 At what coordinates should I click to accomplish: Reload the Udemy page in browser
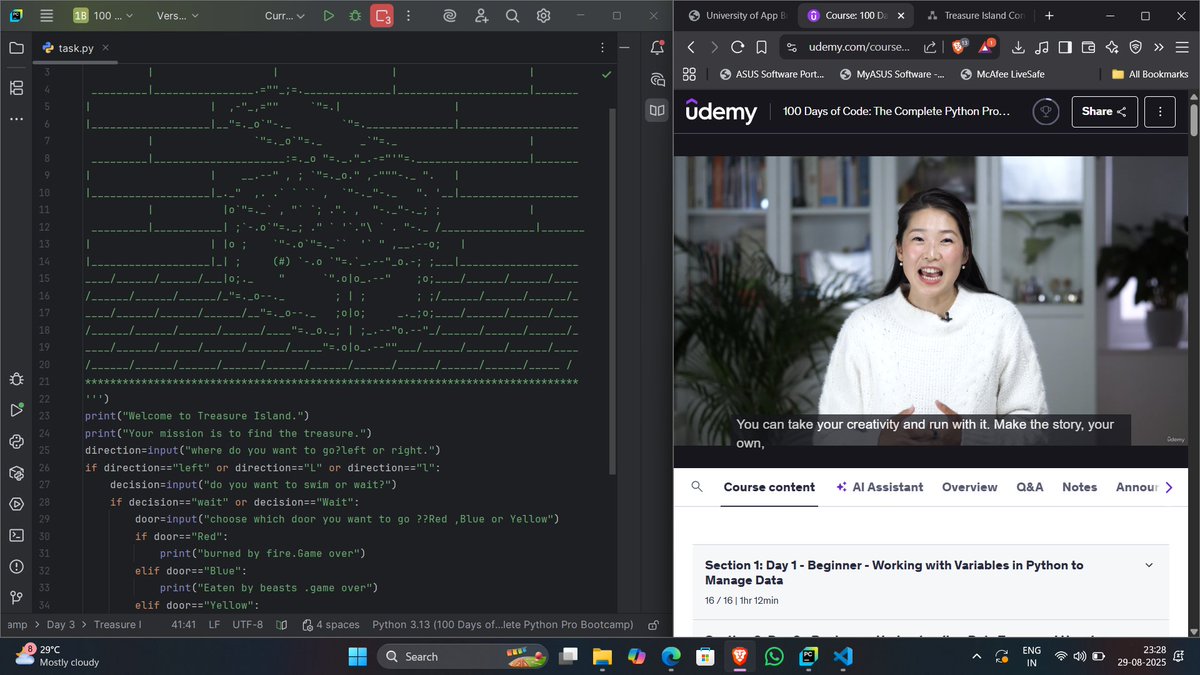(x=737, y=47)
